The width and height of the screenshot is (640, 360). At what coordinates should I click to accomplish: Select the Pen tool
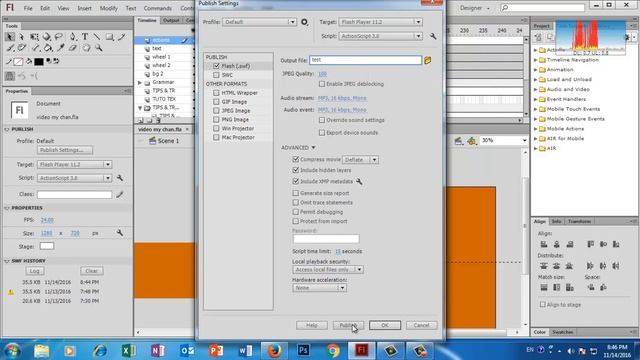(x=73, y=37)
